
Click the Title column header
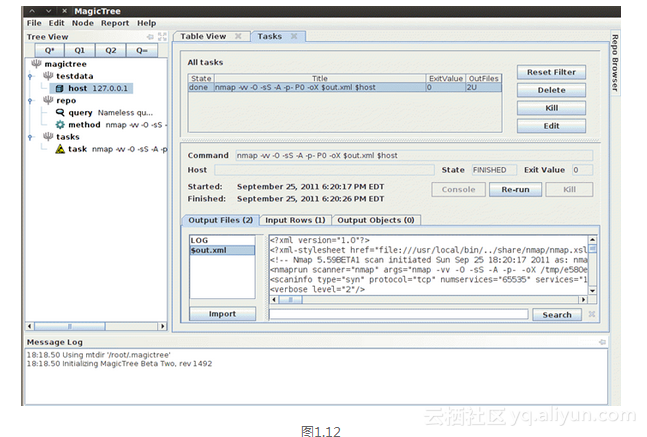320,78
